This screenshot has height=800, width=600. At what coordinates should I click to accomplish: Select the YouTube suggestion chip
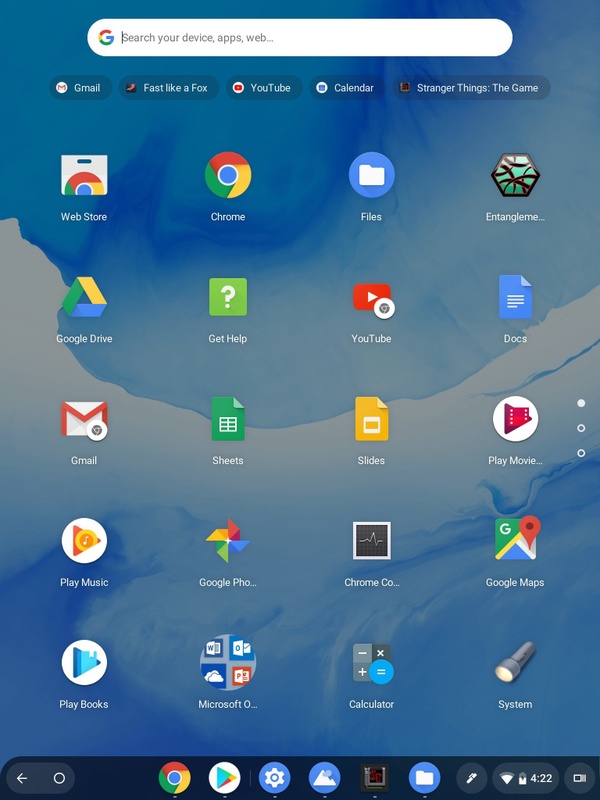pyautogui.click(x=264, y=88)
